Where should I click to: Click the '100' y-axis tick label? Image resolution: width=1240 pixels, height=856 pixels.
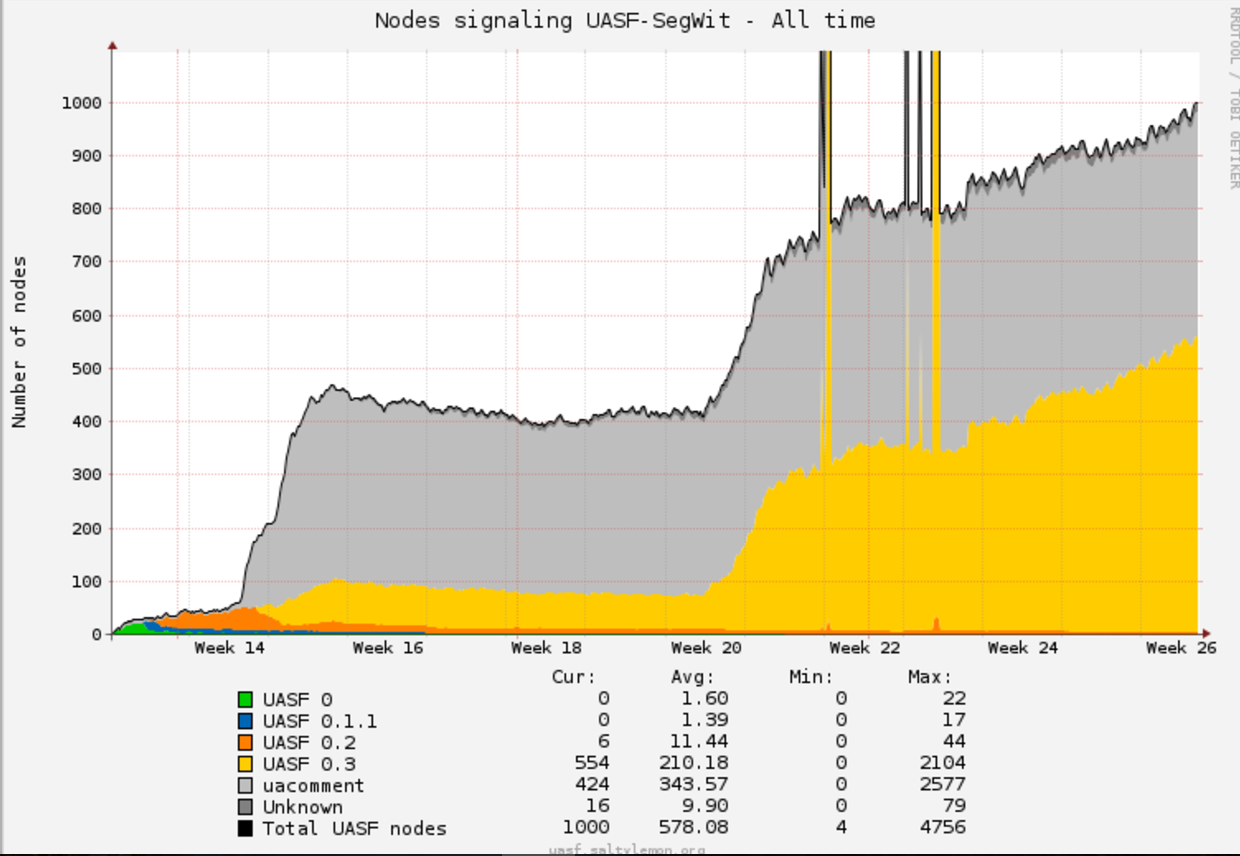[86, 582]
